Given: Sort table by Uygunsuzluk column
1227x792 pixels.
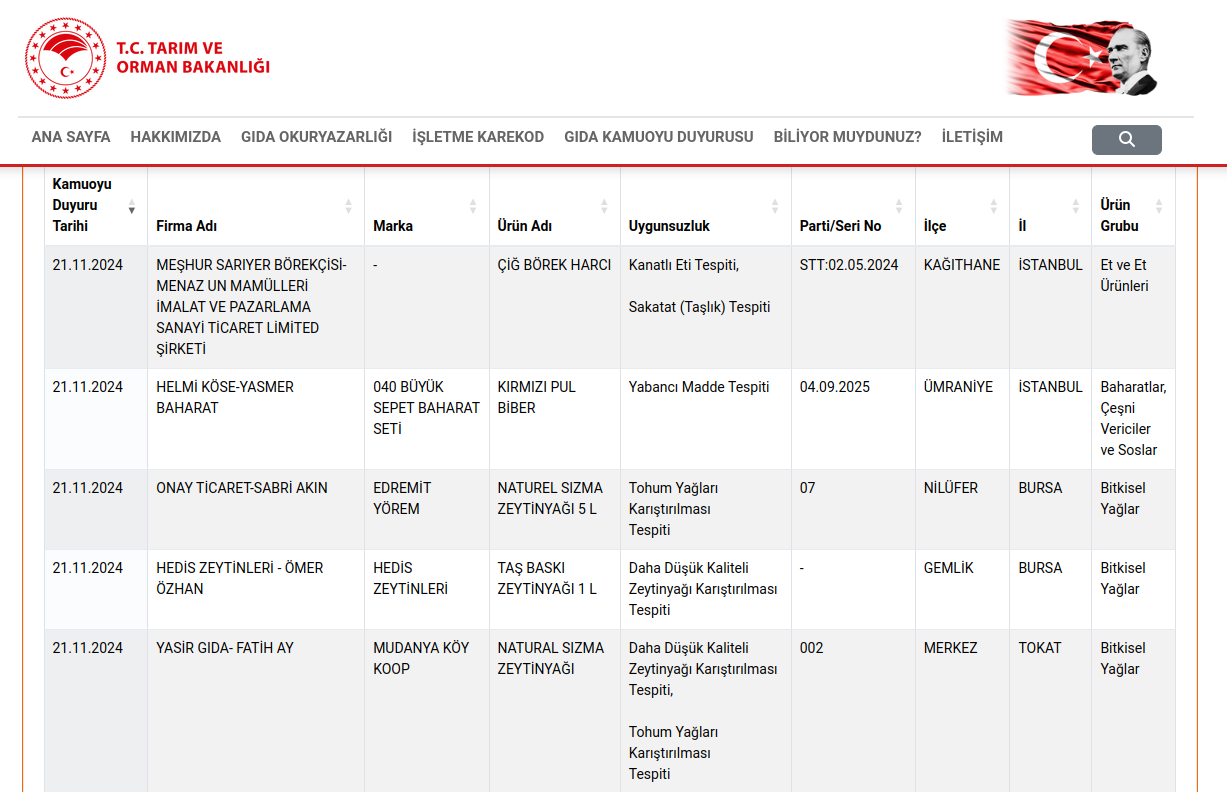Looking at the screenshot, I should (x=775, y=207).
